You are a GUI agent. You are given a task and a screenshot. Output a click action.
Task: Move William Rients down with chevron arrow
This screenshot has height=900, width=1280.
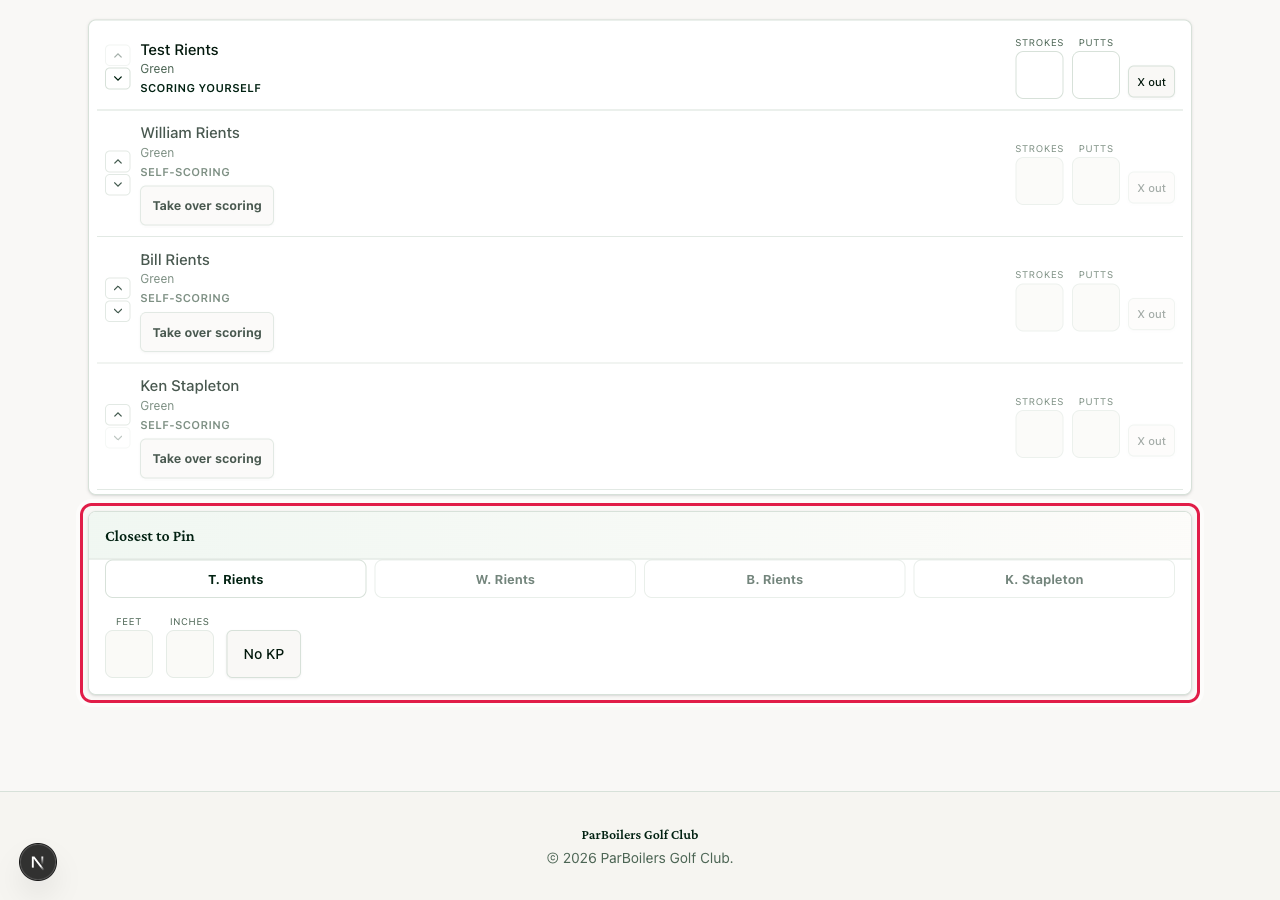tap(118, 184)
